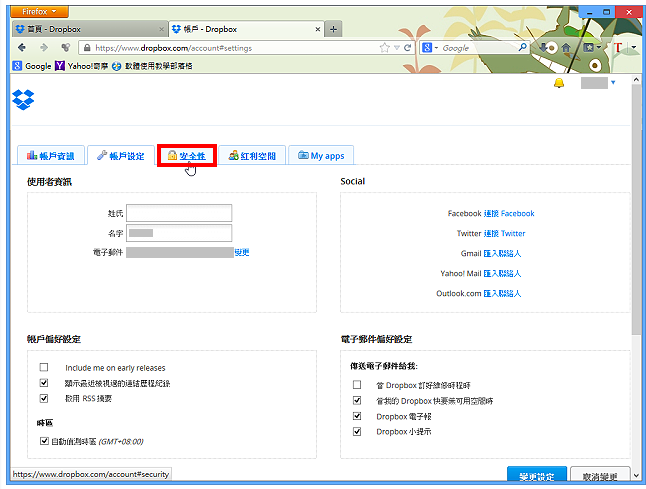Go to the 紅利空間 tab
Viewport: 646px width, 489px height.
pos(252,156)
